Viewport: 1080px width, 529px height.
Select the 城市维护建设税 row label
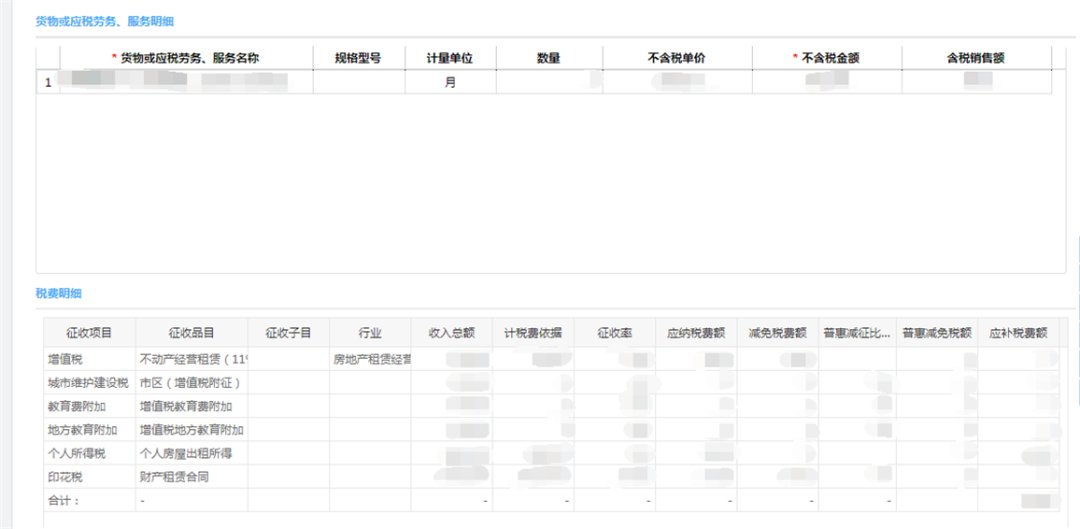tap(90, 382)
